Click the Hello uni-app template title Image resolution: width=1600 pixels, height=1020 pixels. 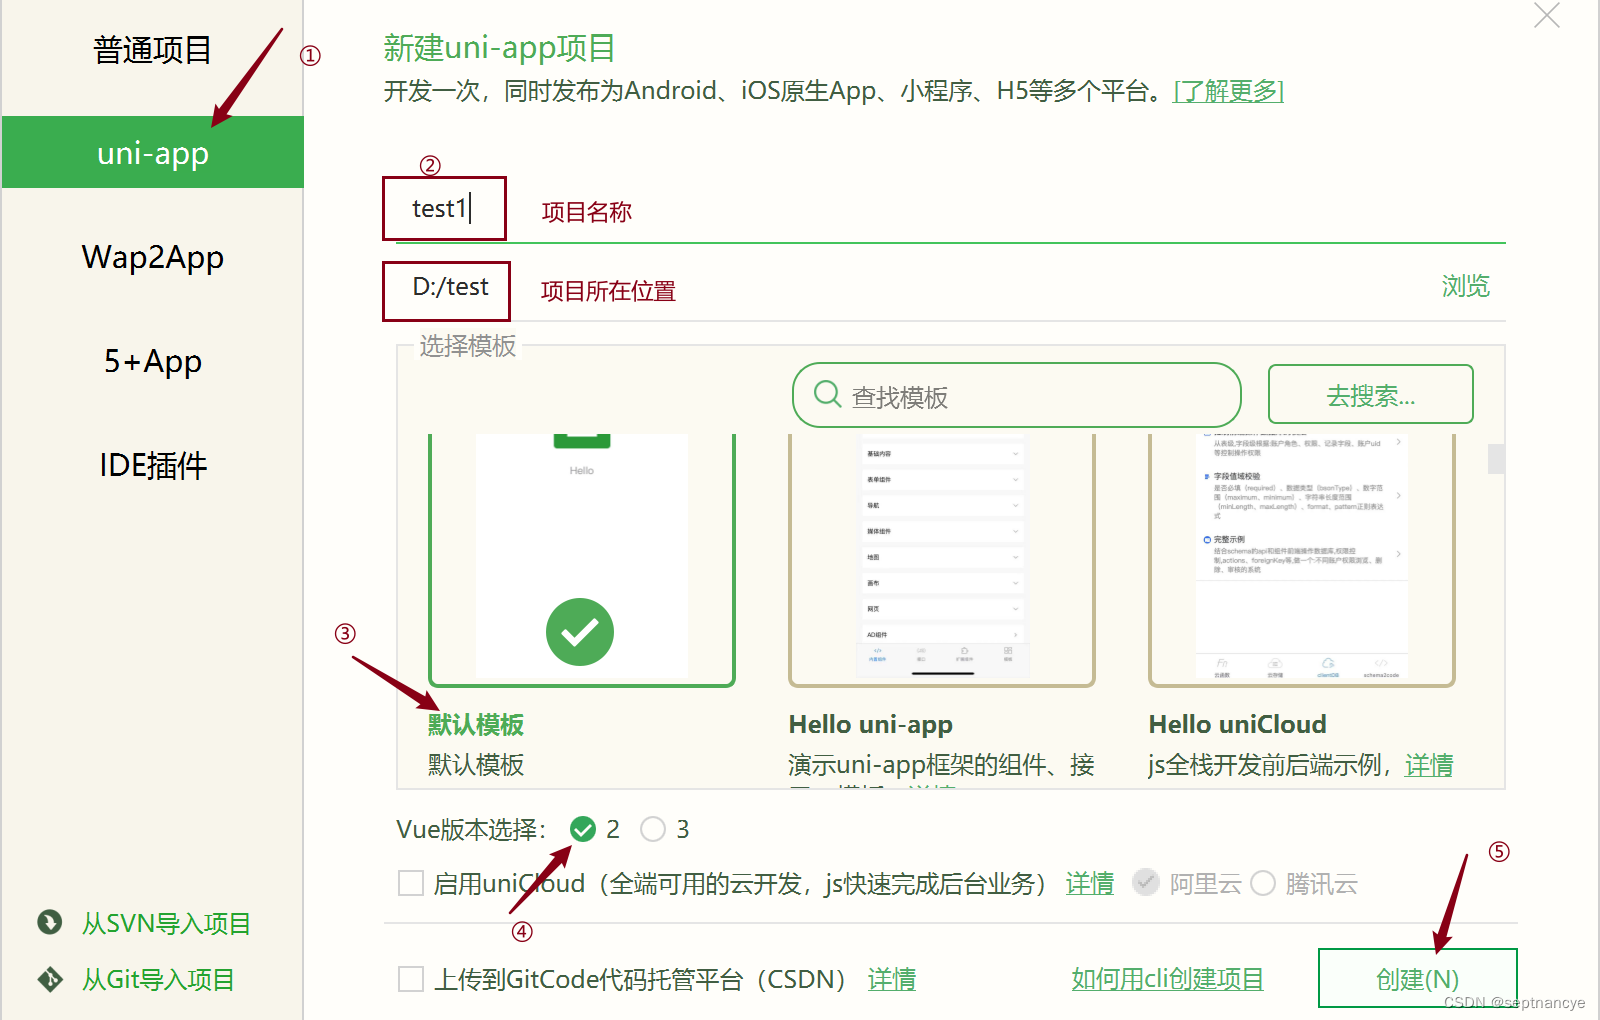click(870, 724)
